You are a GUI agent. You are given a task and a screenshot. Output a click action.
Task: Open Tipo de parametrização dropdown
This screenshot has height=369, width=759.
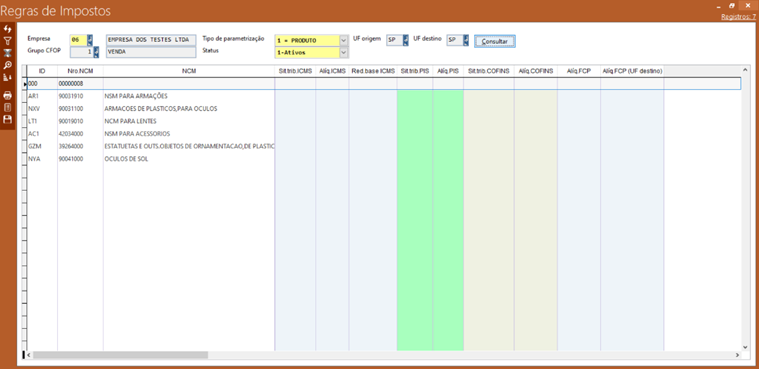[344, 40]
